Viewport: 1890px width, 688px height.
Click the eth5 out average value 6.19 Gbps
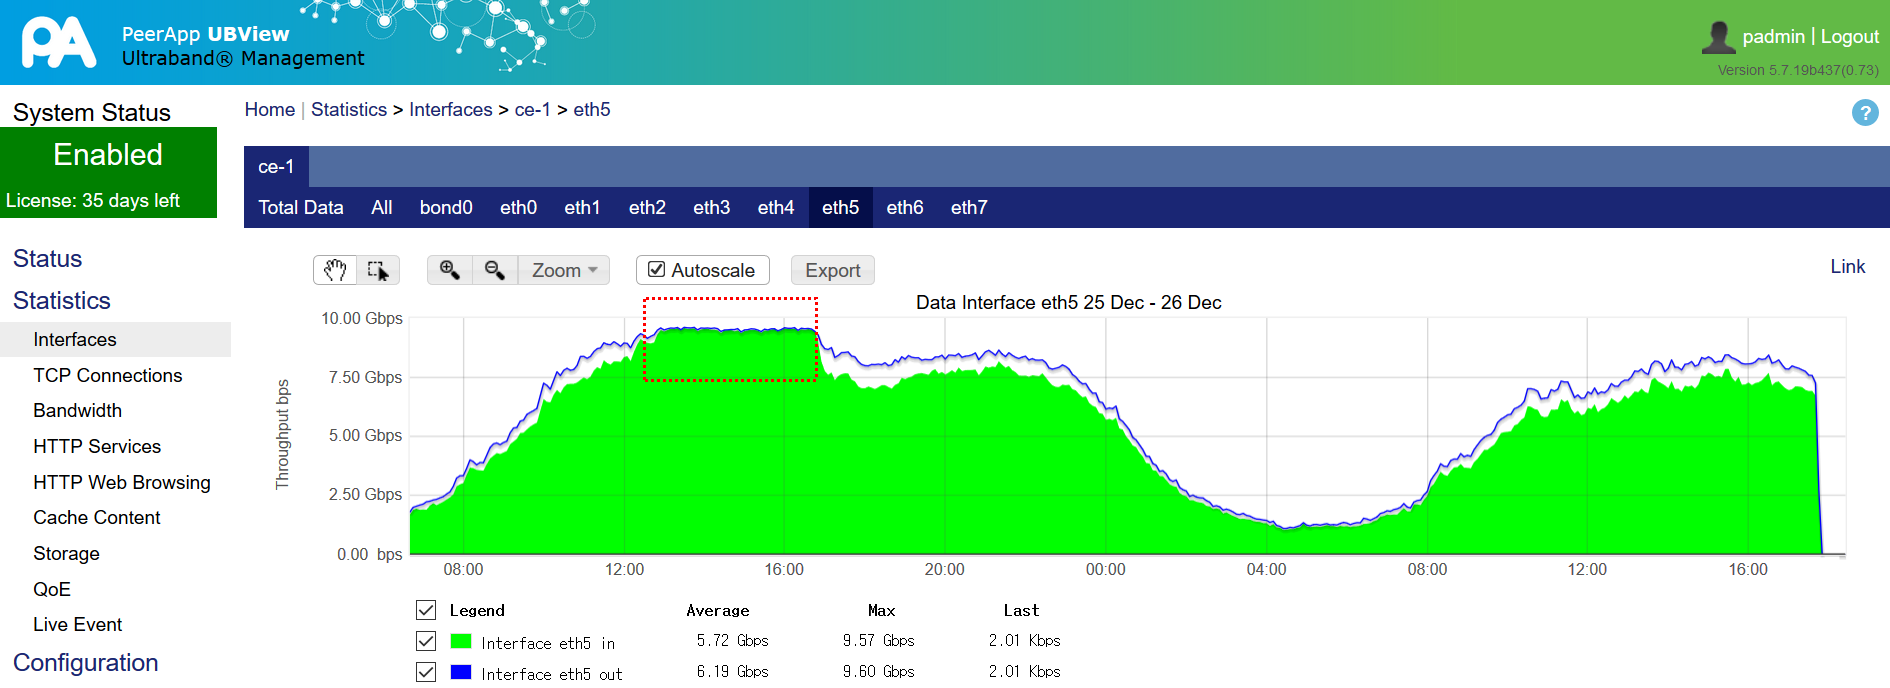tap(732, 671)
